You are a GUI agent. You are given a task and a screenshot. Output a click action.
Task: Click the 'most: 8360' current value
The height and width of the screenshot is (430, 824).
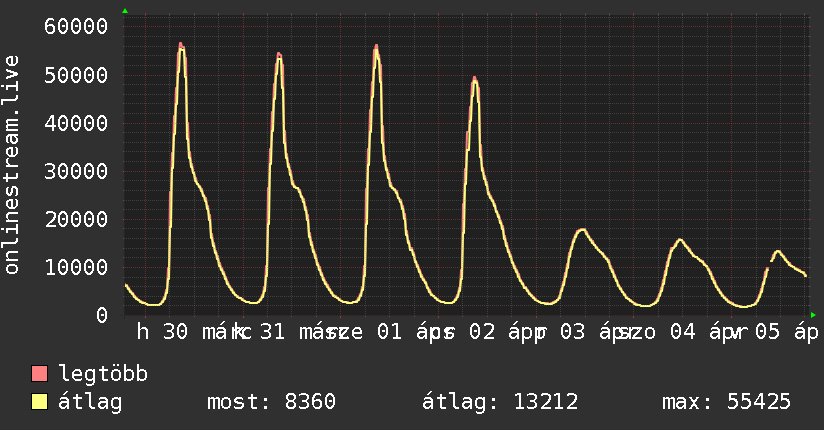coord(271,402)
